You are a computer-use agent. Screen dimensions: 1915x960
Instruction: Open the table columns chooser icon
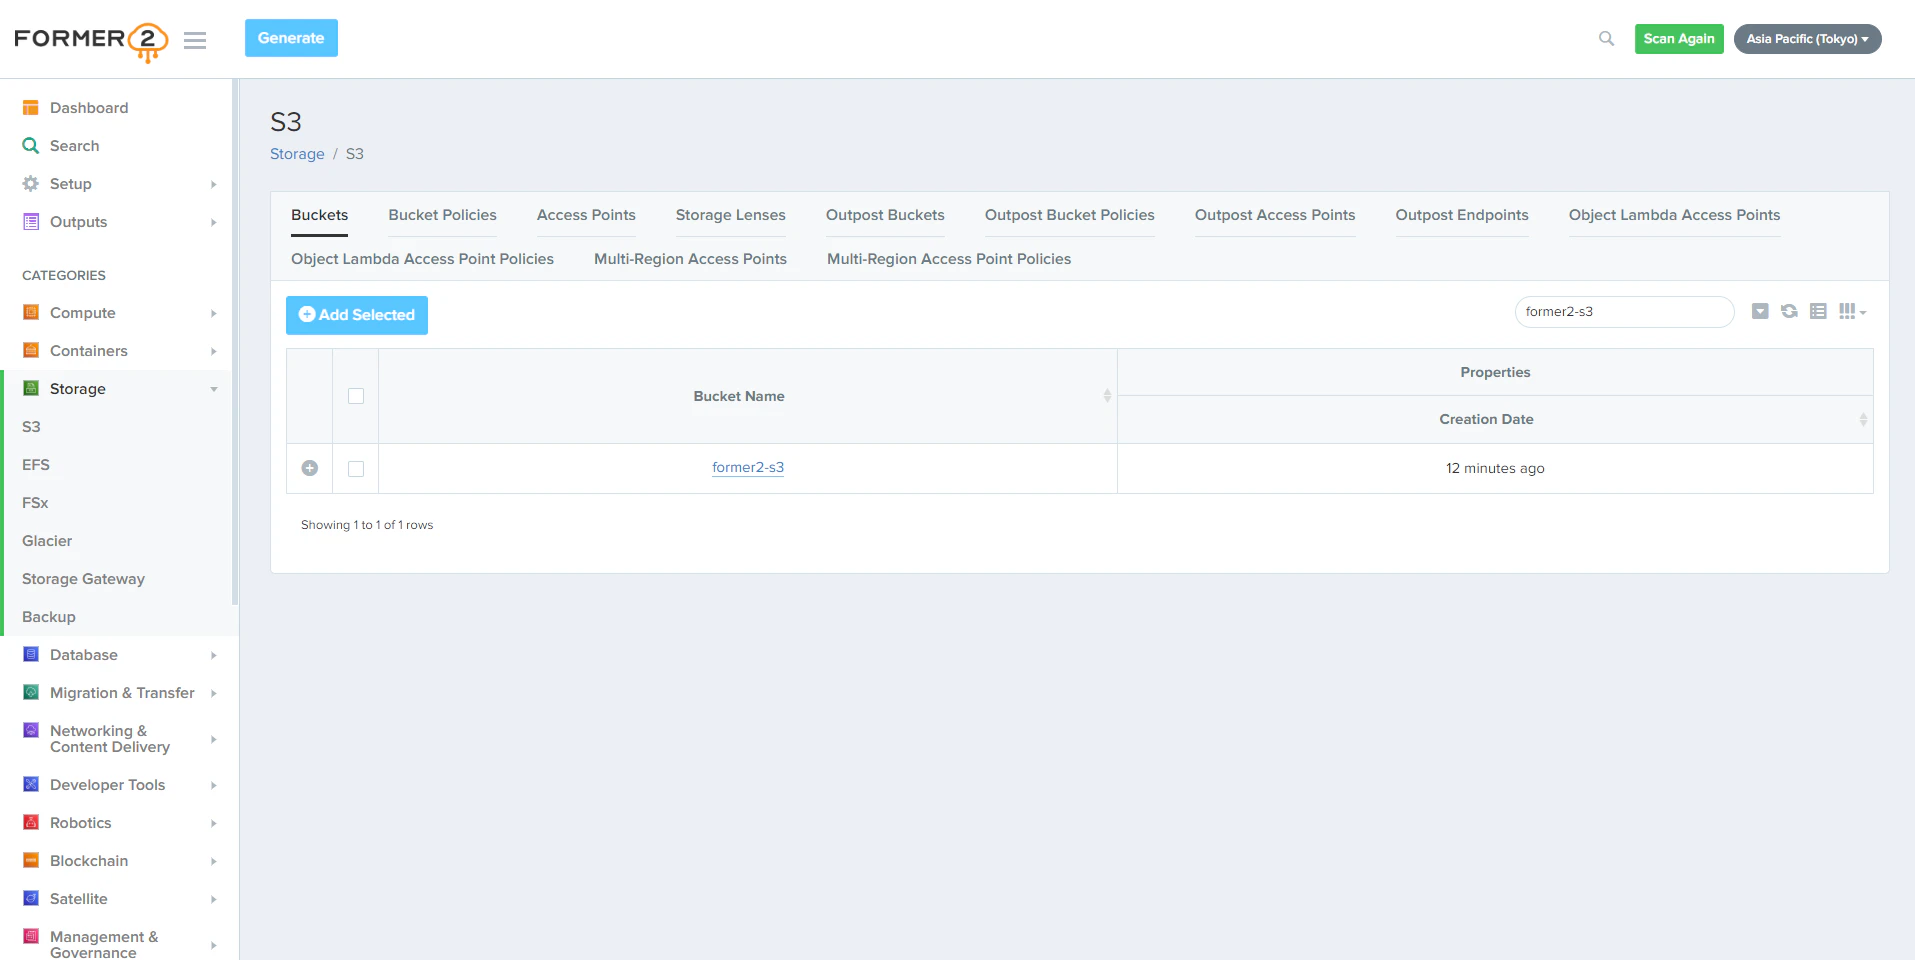click(1852, 312)
